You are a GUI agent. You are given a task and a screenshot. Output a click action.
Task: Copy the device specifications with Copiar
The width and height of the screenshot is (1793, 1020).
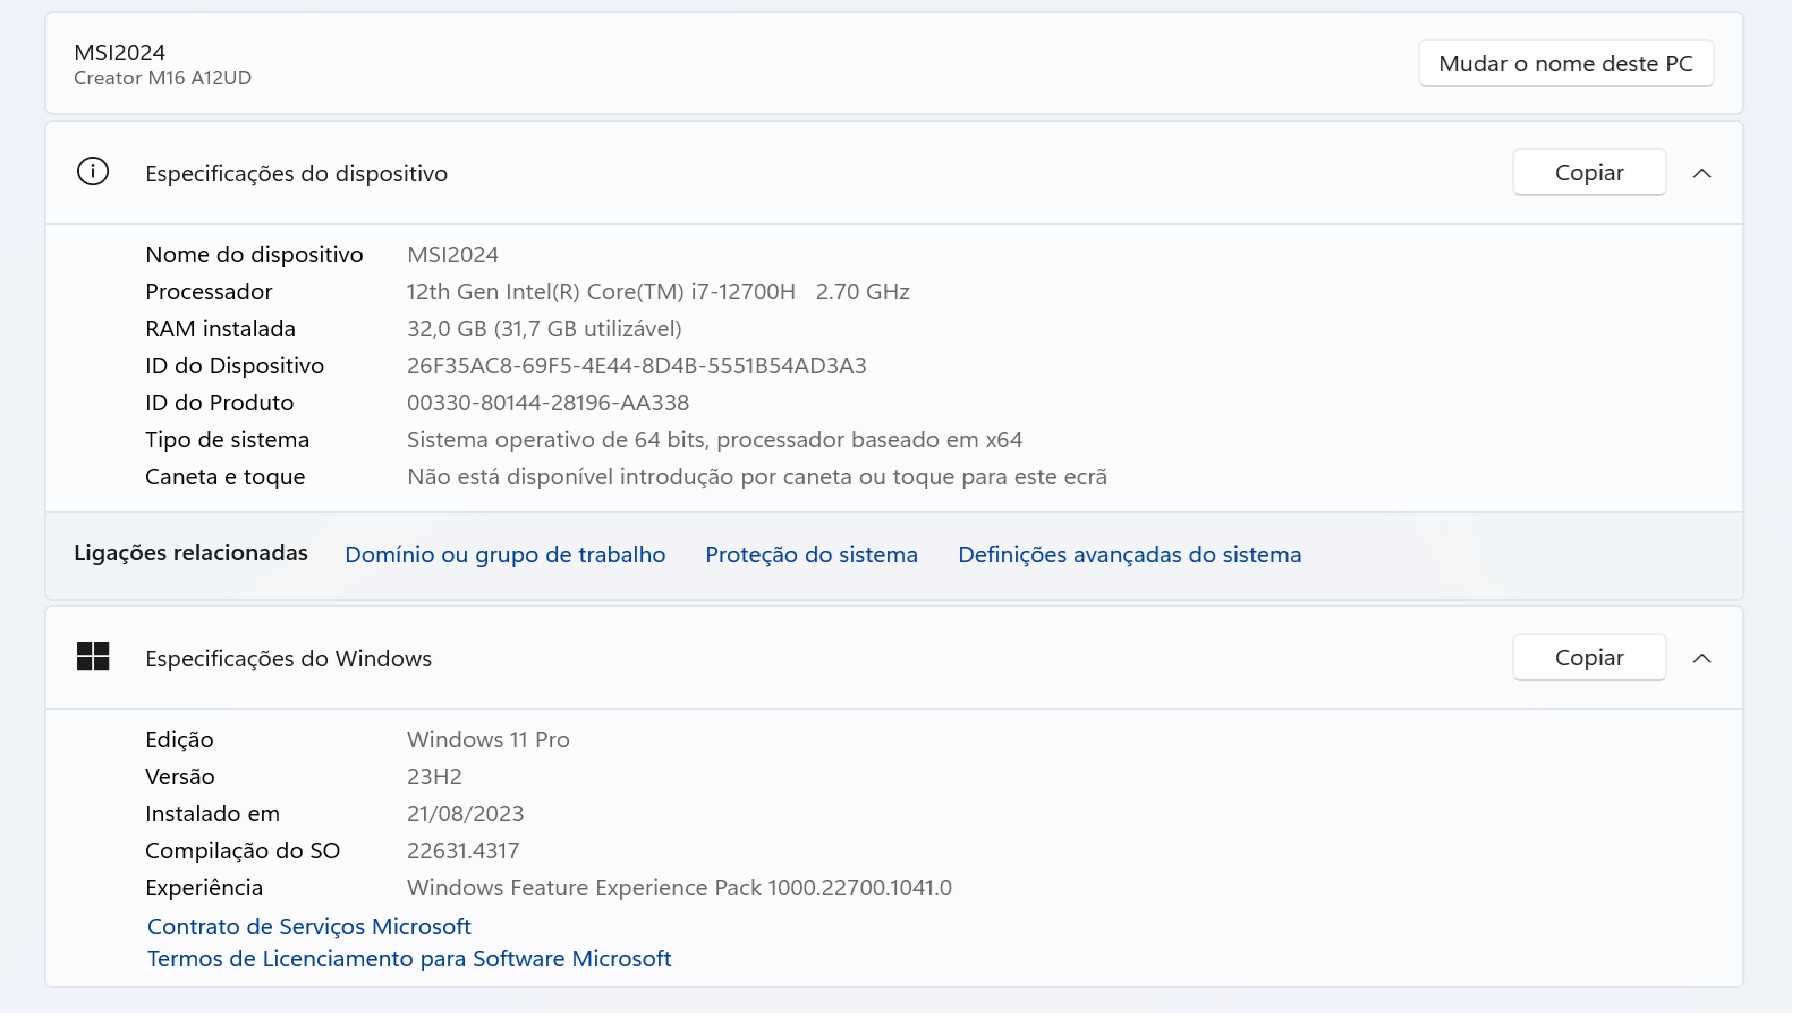pos(1589,172)
